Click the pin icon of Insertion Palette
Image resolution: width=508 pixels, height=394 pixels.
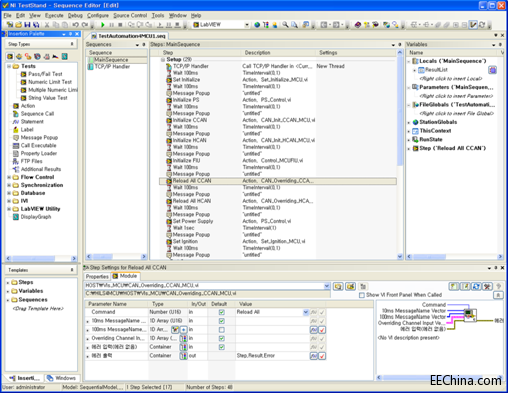(x=70, y=34)
